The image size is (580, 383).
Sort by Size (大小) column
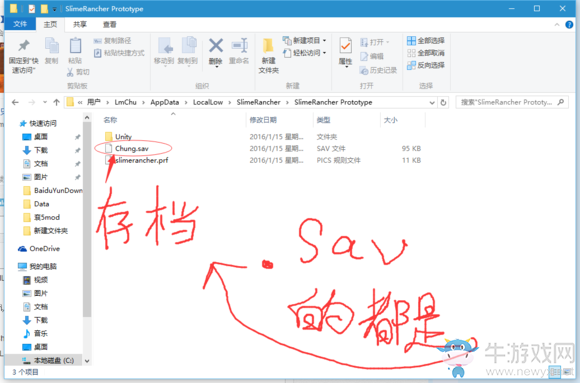tap(391, 120)
